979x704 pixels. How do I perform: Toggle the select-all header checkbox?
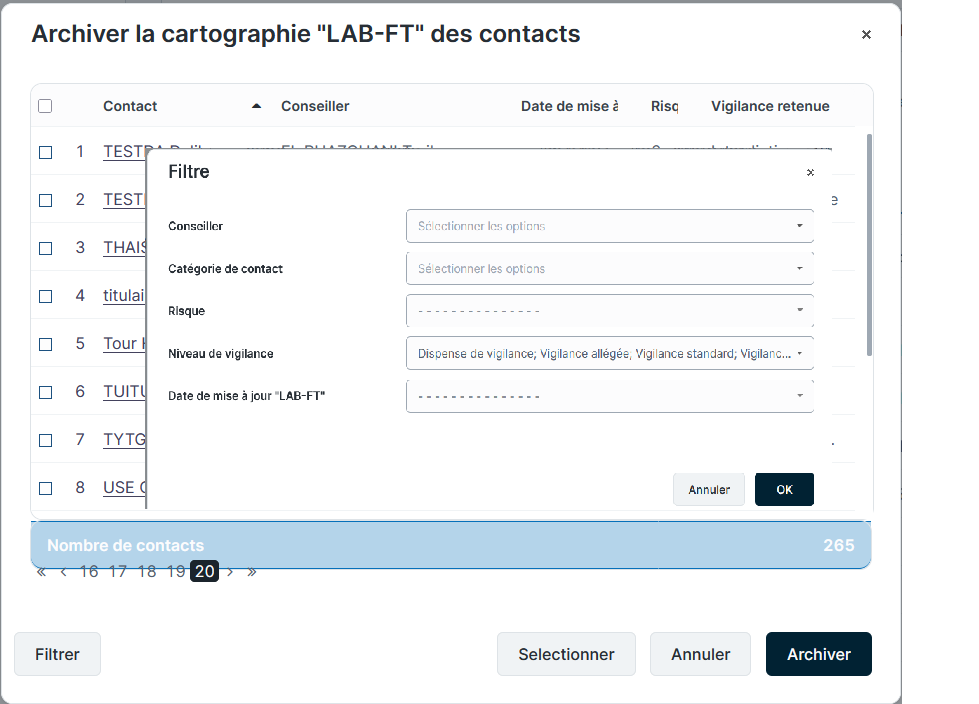click(45, 106)
